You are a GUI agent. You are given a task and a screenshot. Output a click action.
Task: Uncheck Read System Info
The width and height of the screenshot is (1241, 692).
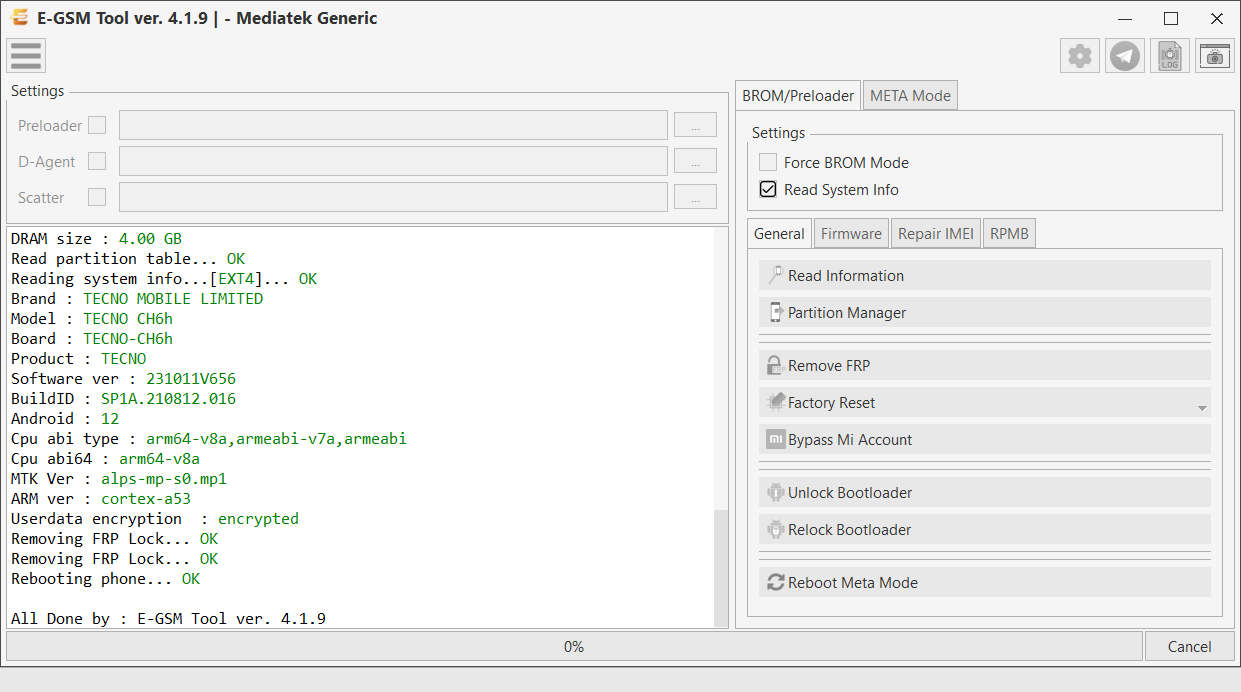(768, 189)
